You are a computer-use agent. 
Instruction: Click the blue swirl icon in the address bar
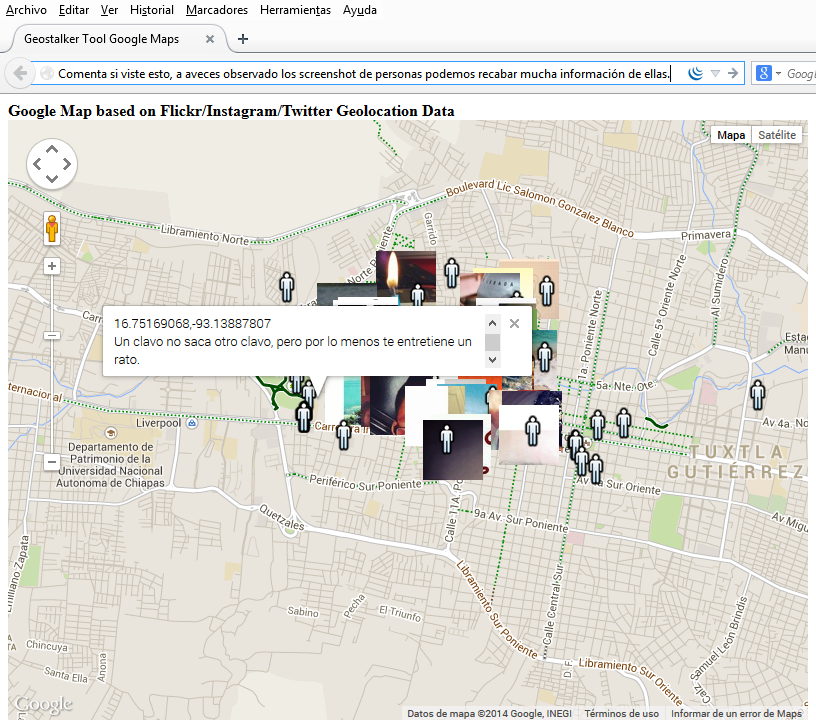pyautogui.click(x=695, y=73)
